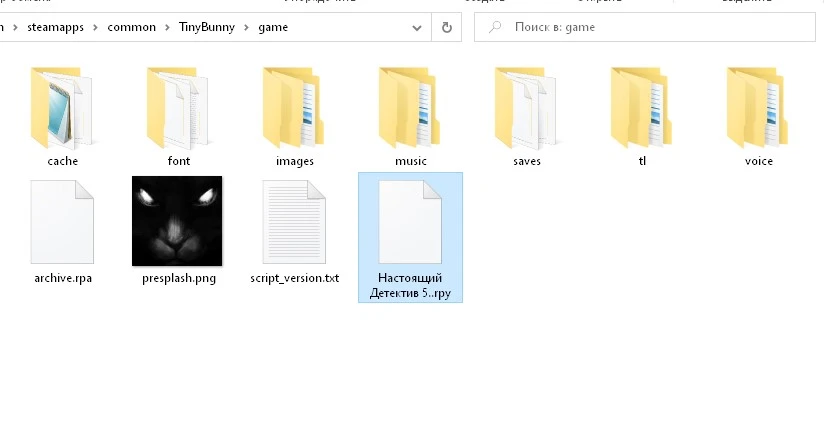
Task: Select the Настоящий Детектив 5..rpy file icon
Action: click(410, 222)
